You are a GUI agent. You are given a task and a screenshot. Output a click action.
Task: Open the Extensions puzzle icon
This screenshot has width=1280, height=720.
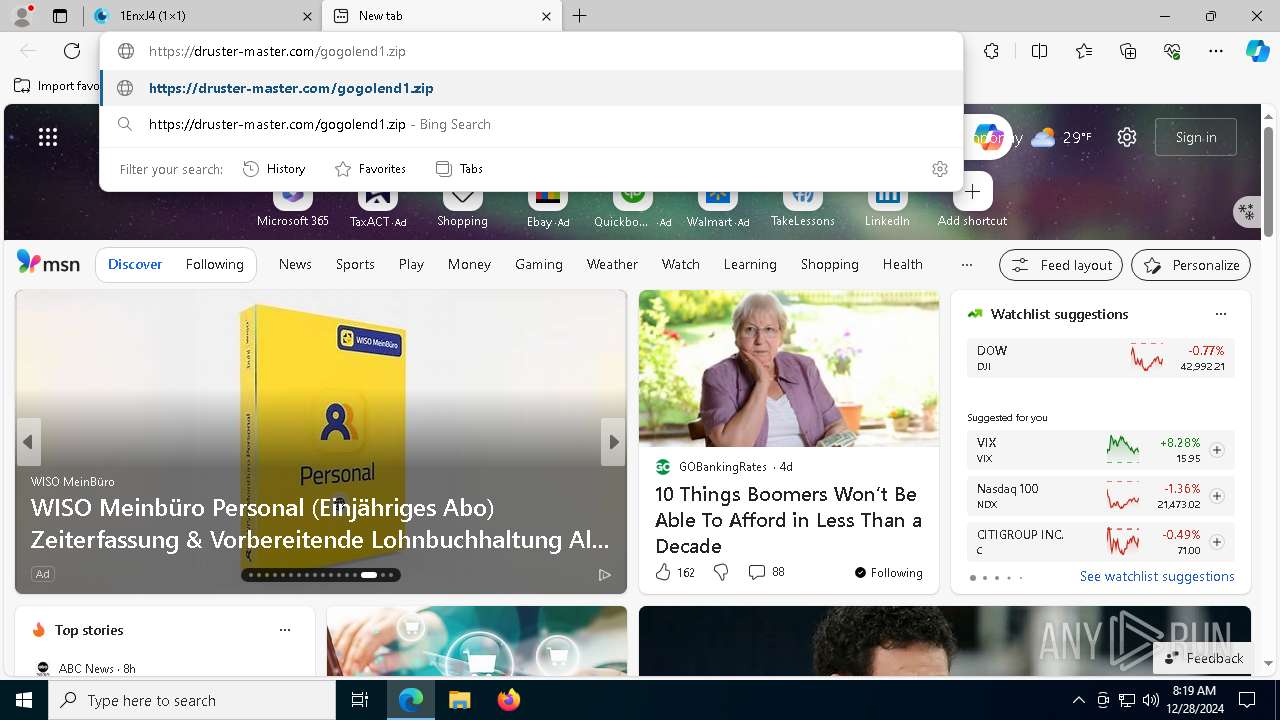pos(991,51)
